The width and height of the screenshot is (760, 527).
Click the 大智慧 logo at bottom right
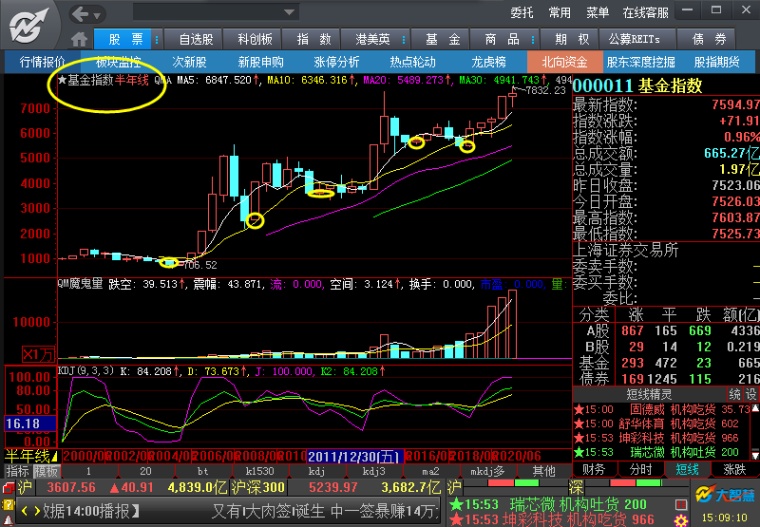coord(725,495)
